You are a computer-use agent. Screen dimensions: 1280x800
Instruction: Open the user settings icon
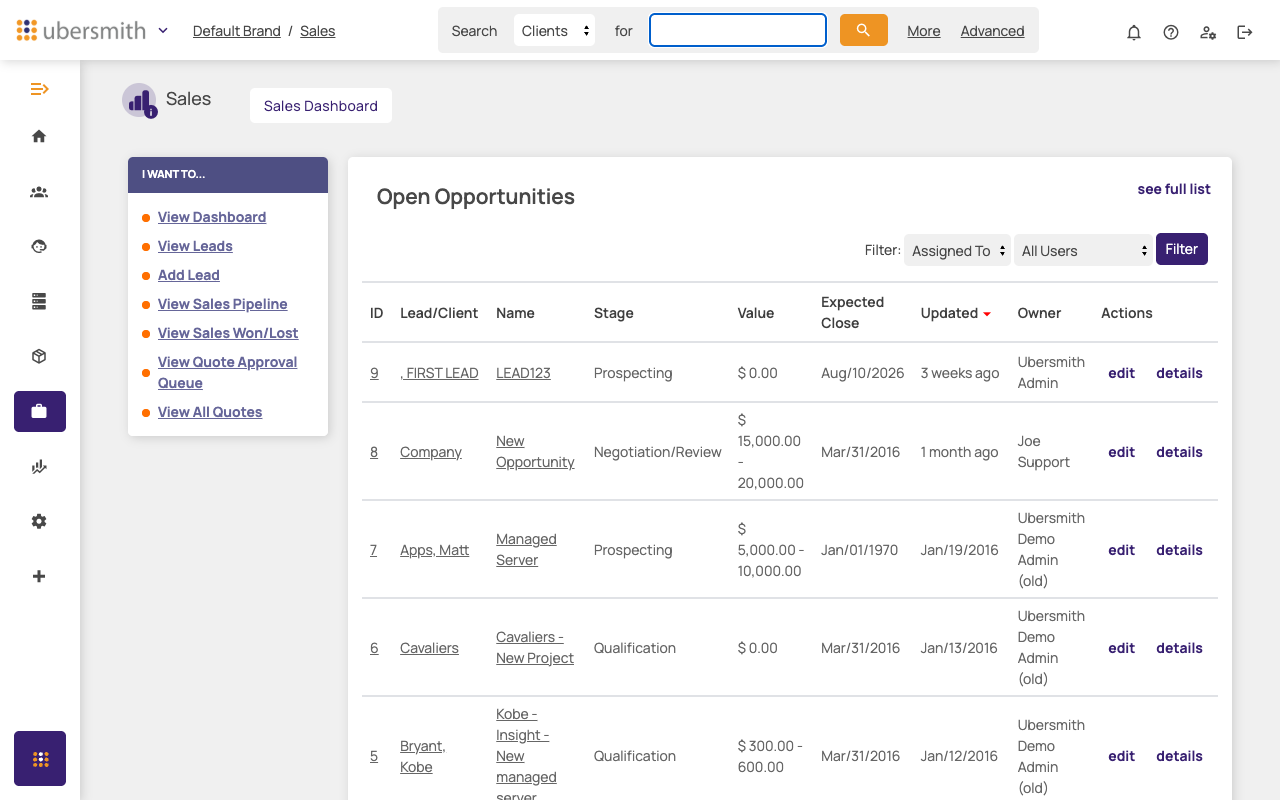click(1208, 32)
